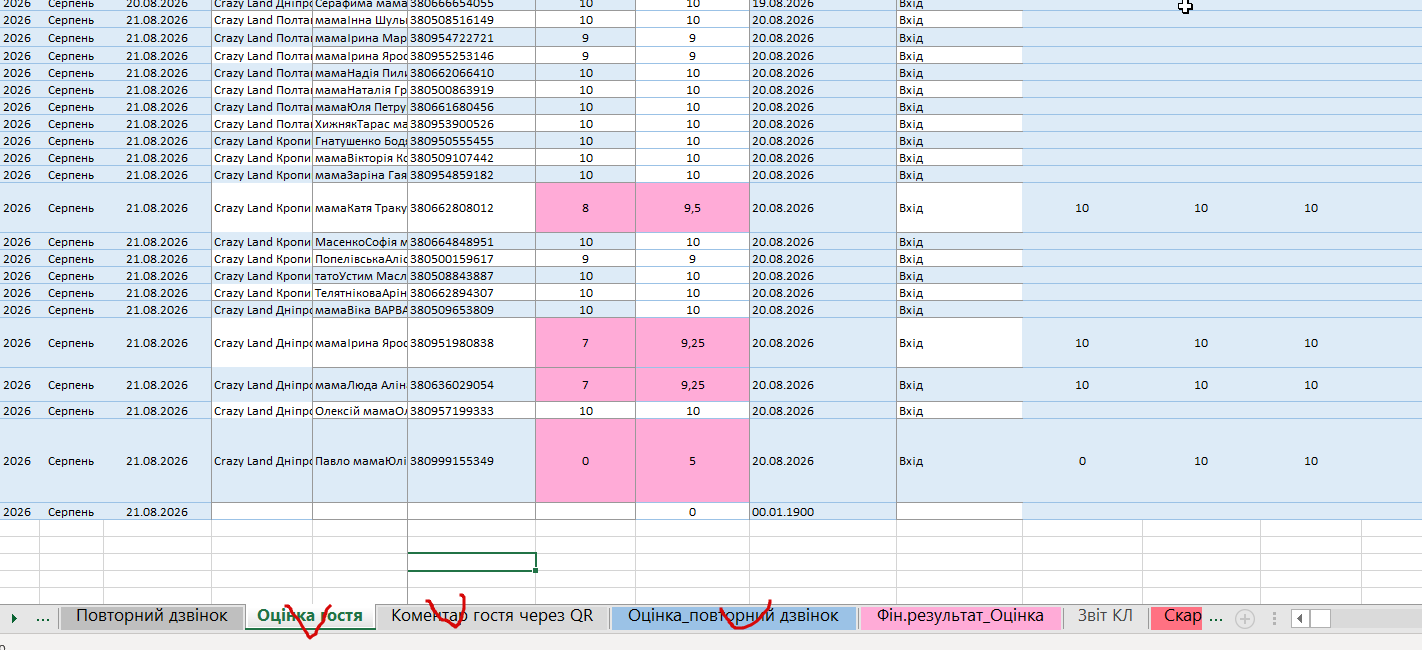Screen dimensions: 1422x650
Task: Click phone number 380661680456
Action: 471,107
